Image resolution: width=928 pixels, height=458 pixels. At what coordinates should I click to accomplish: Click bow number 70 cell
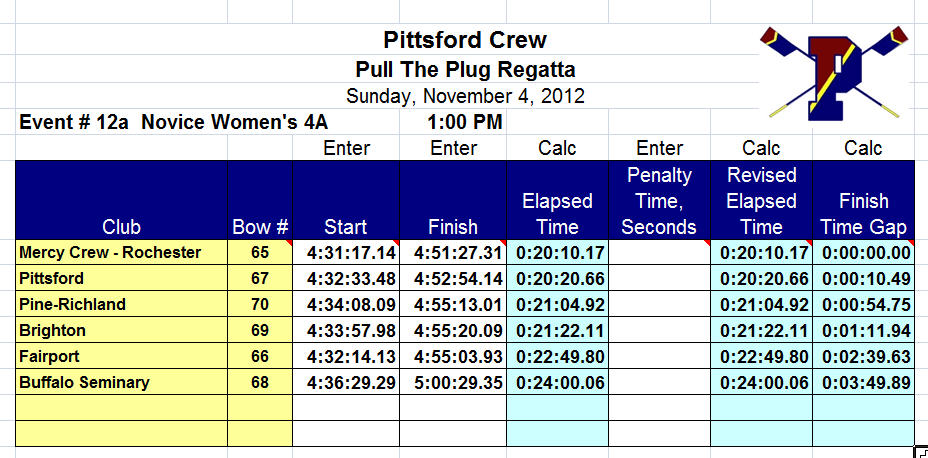point(260,304)
